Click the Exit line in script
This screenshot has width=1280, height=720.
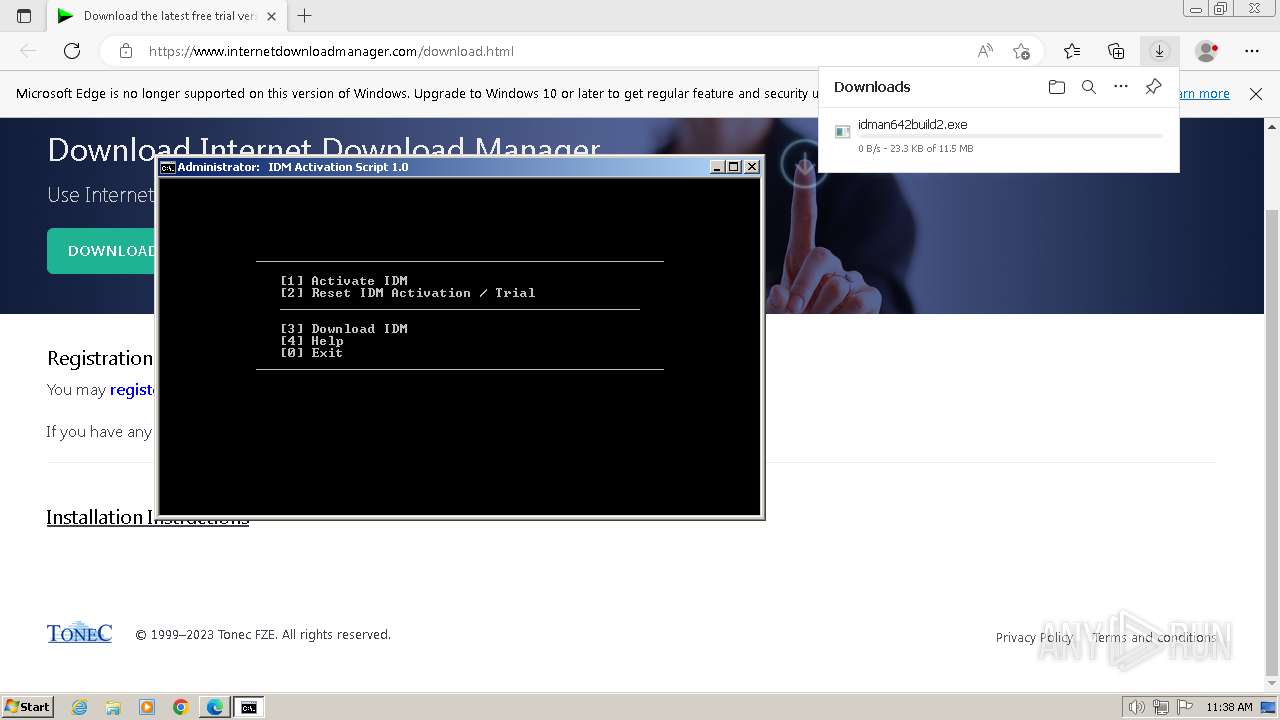coord(312,353)
